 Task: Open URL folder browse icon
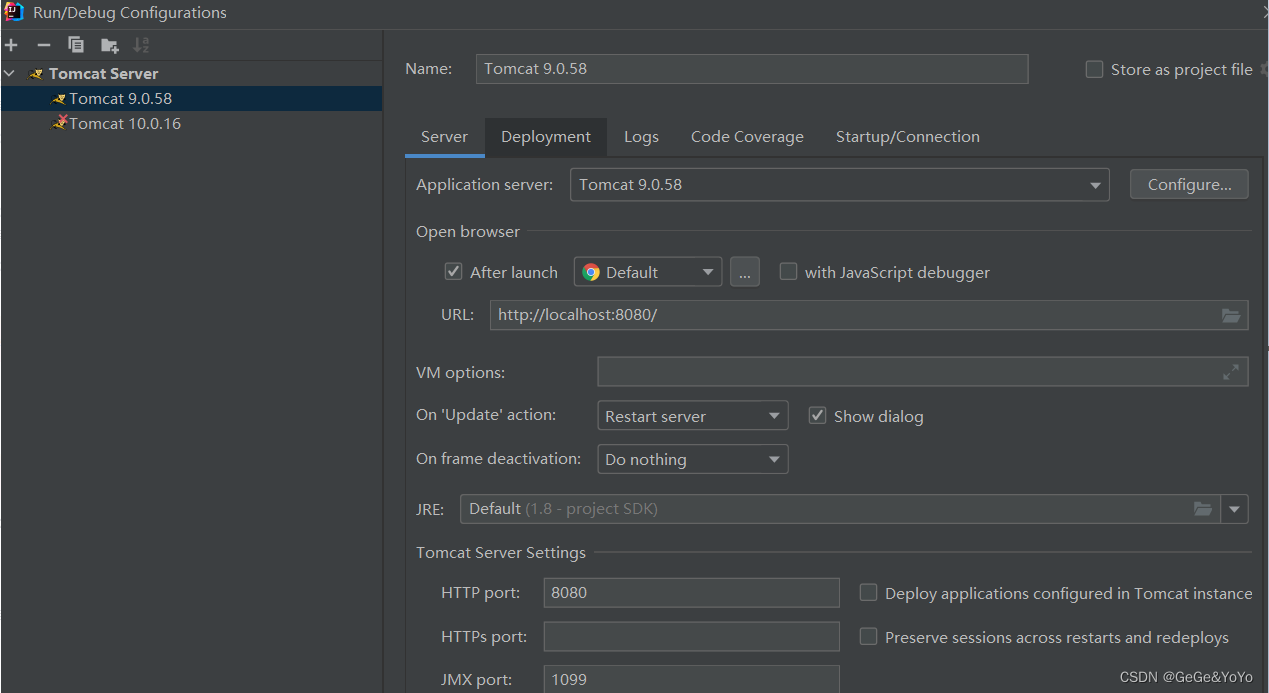(x=1231, y=316)
